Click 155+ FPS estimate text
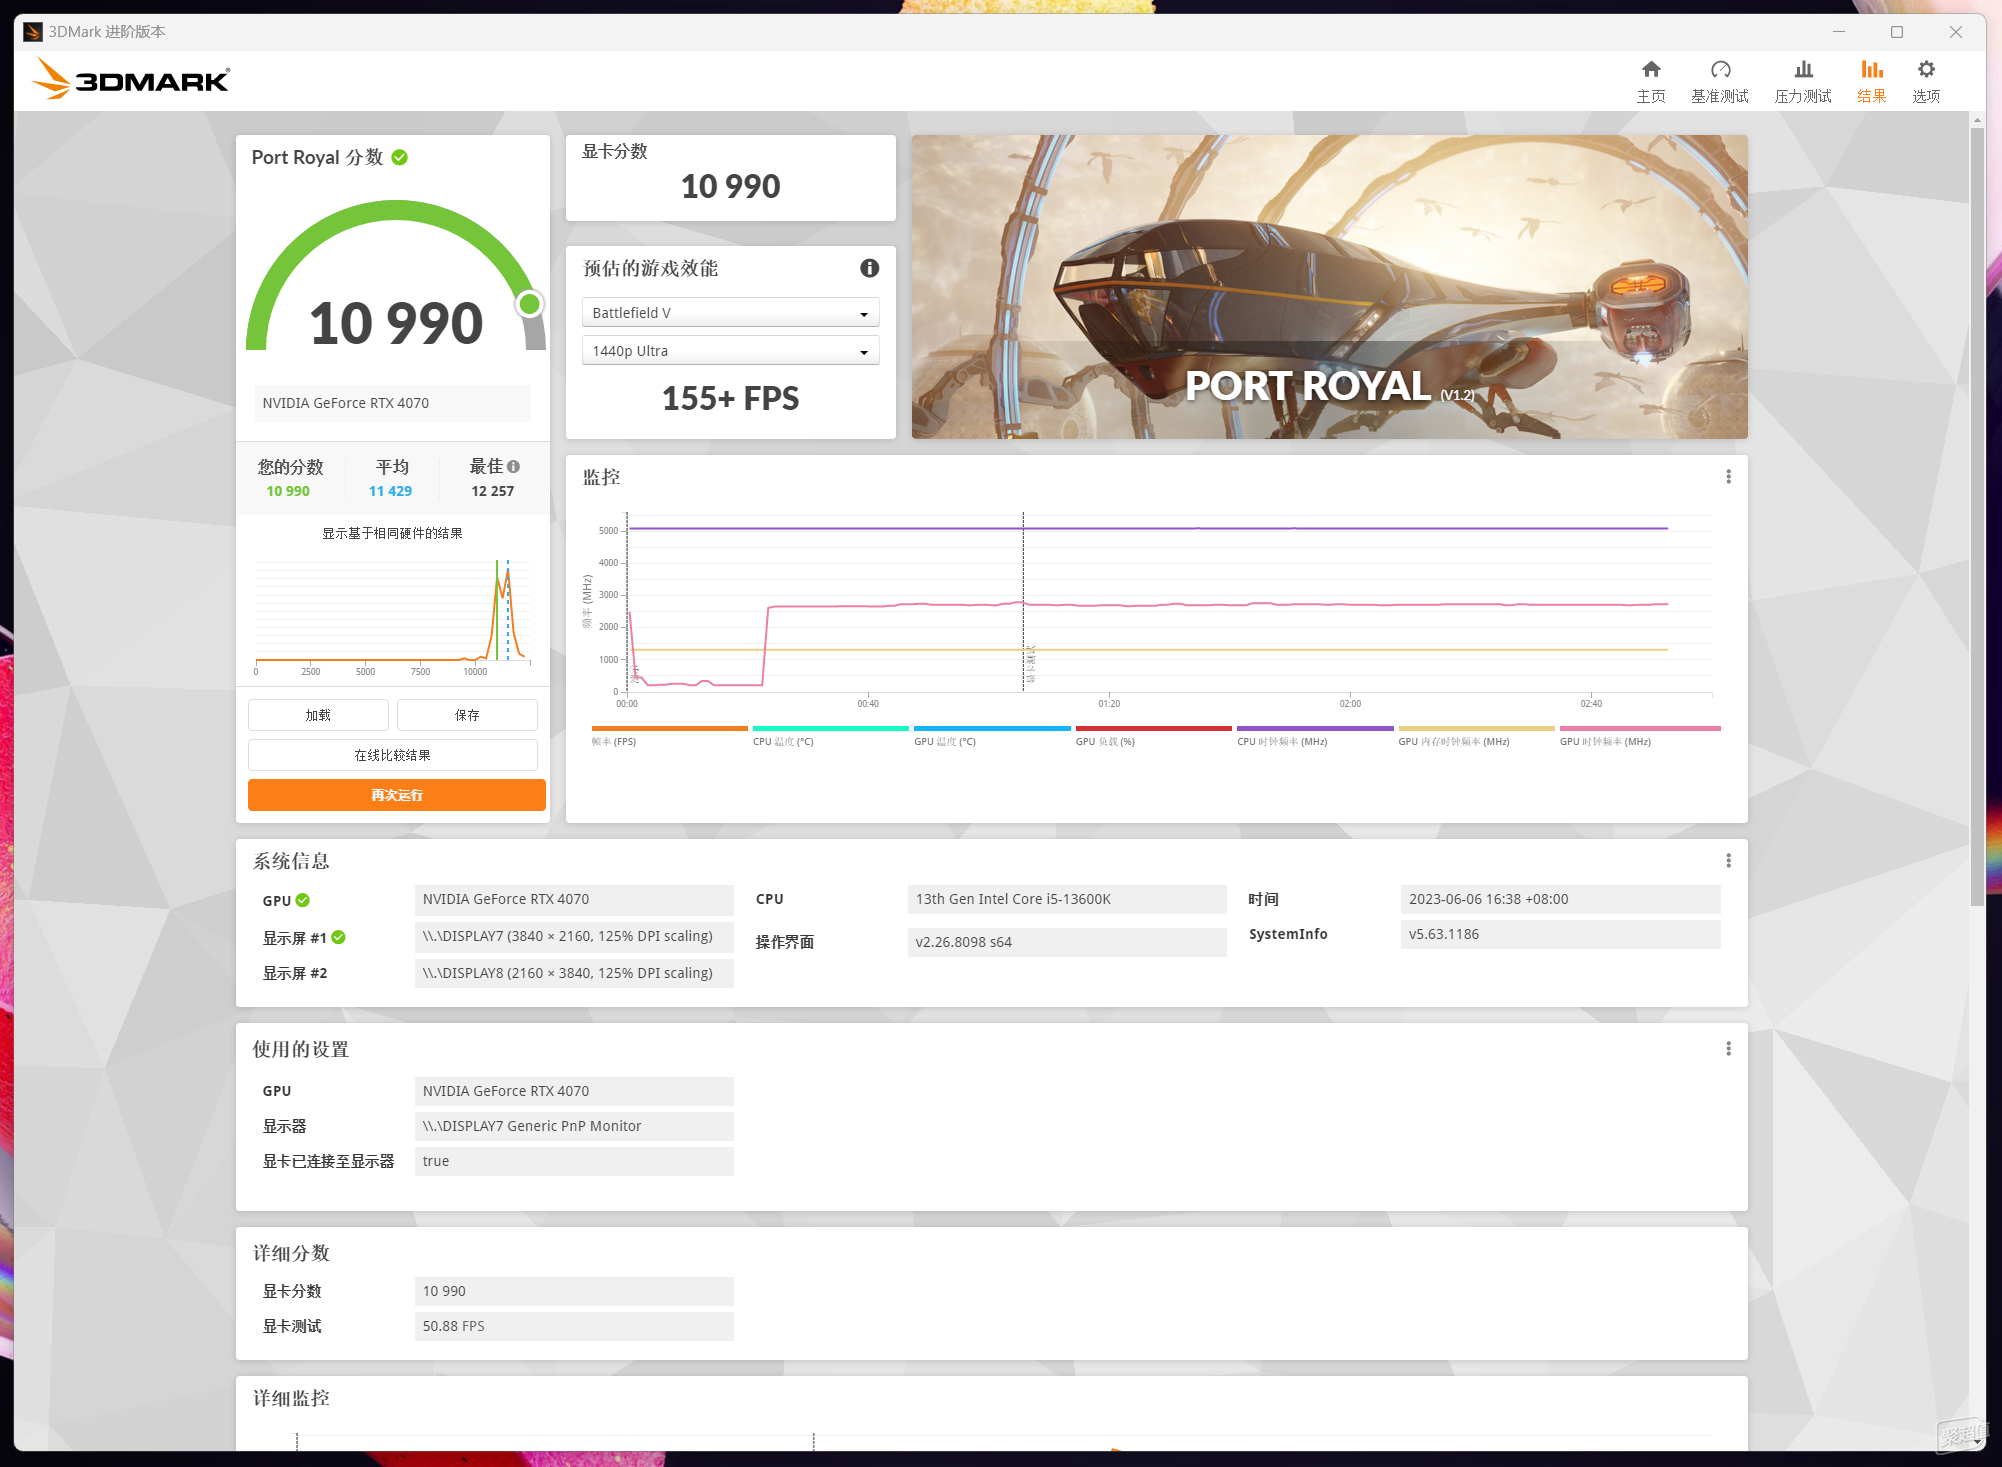Viewport: 2002px width, 1467px height. pyautogui.click(x=730, y=398)
